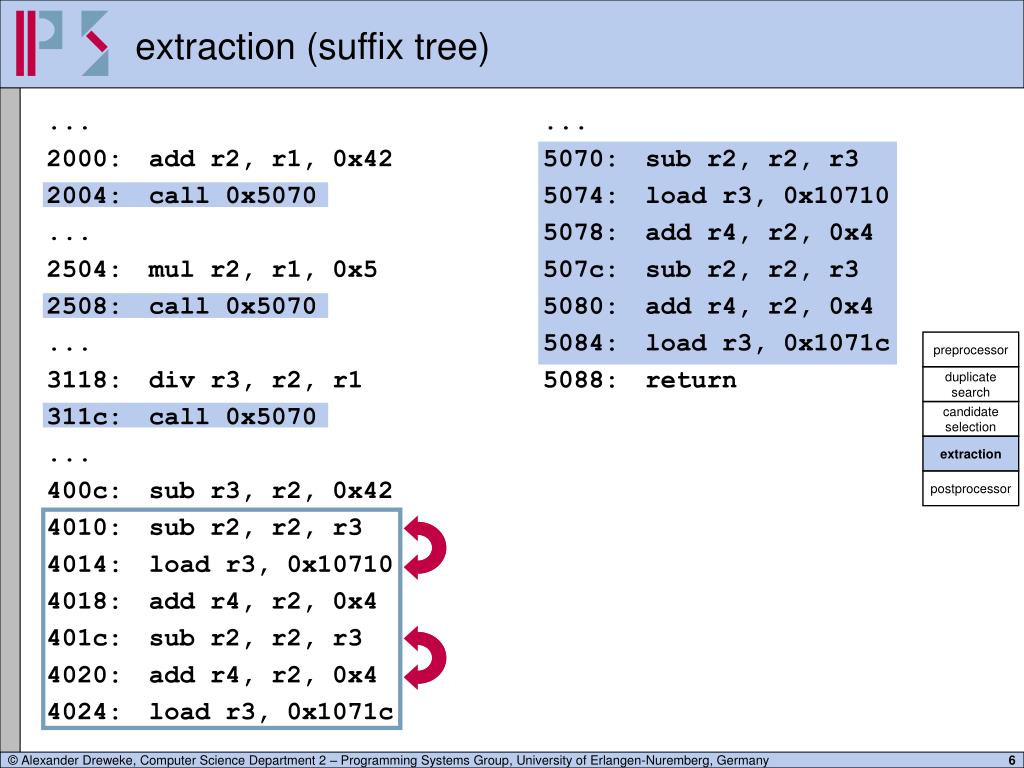Click line '5084: load r3, 0x1071c'
The height and width of the screenshot is (768, 1024).
[716, 343]
